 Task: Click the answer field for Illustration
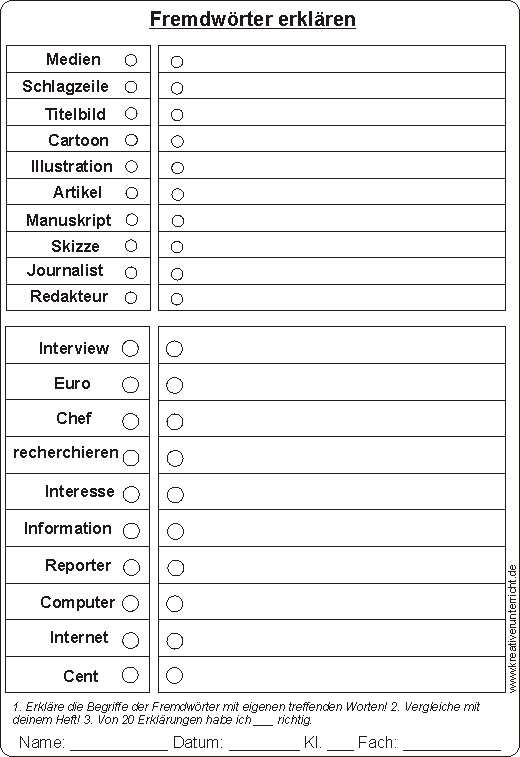[x=332, y=166]
